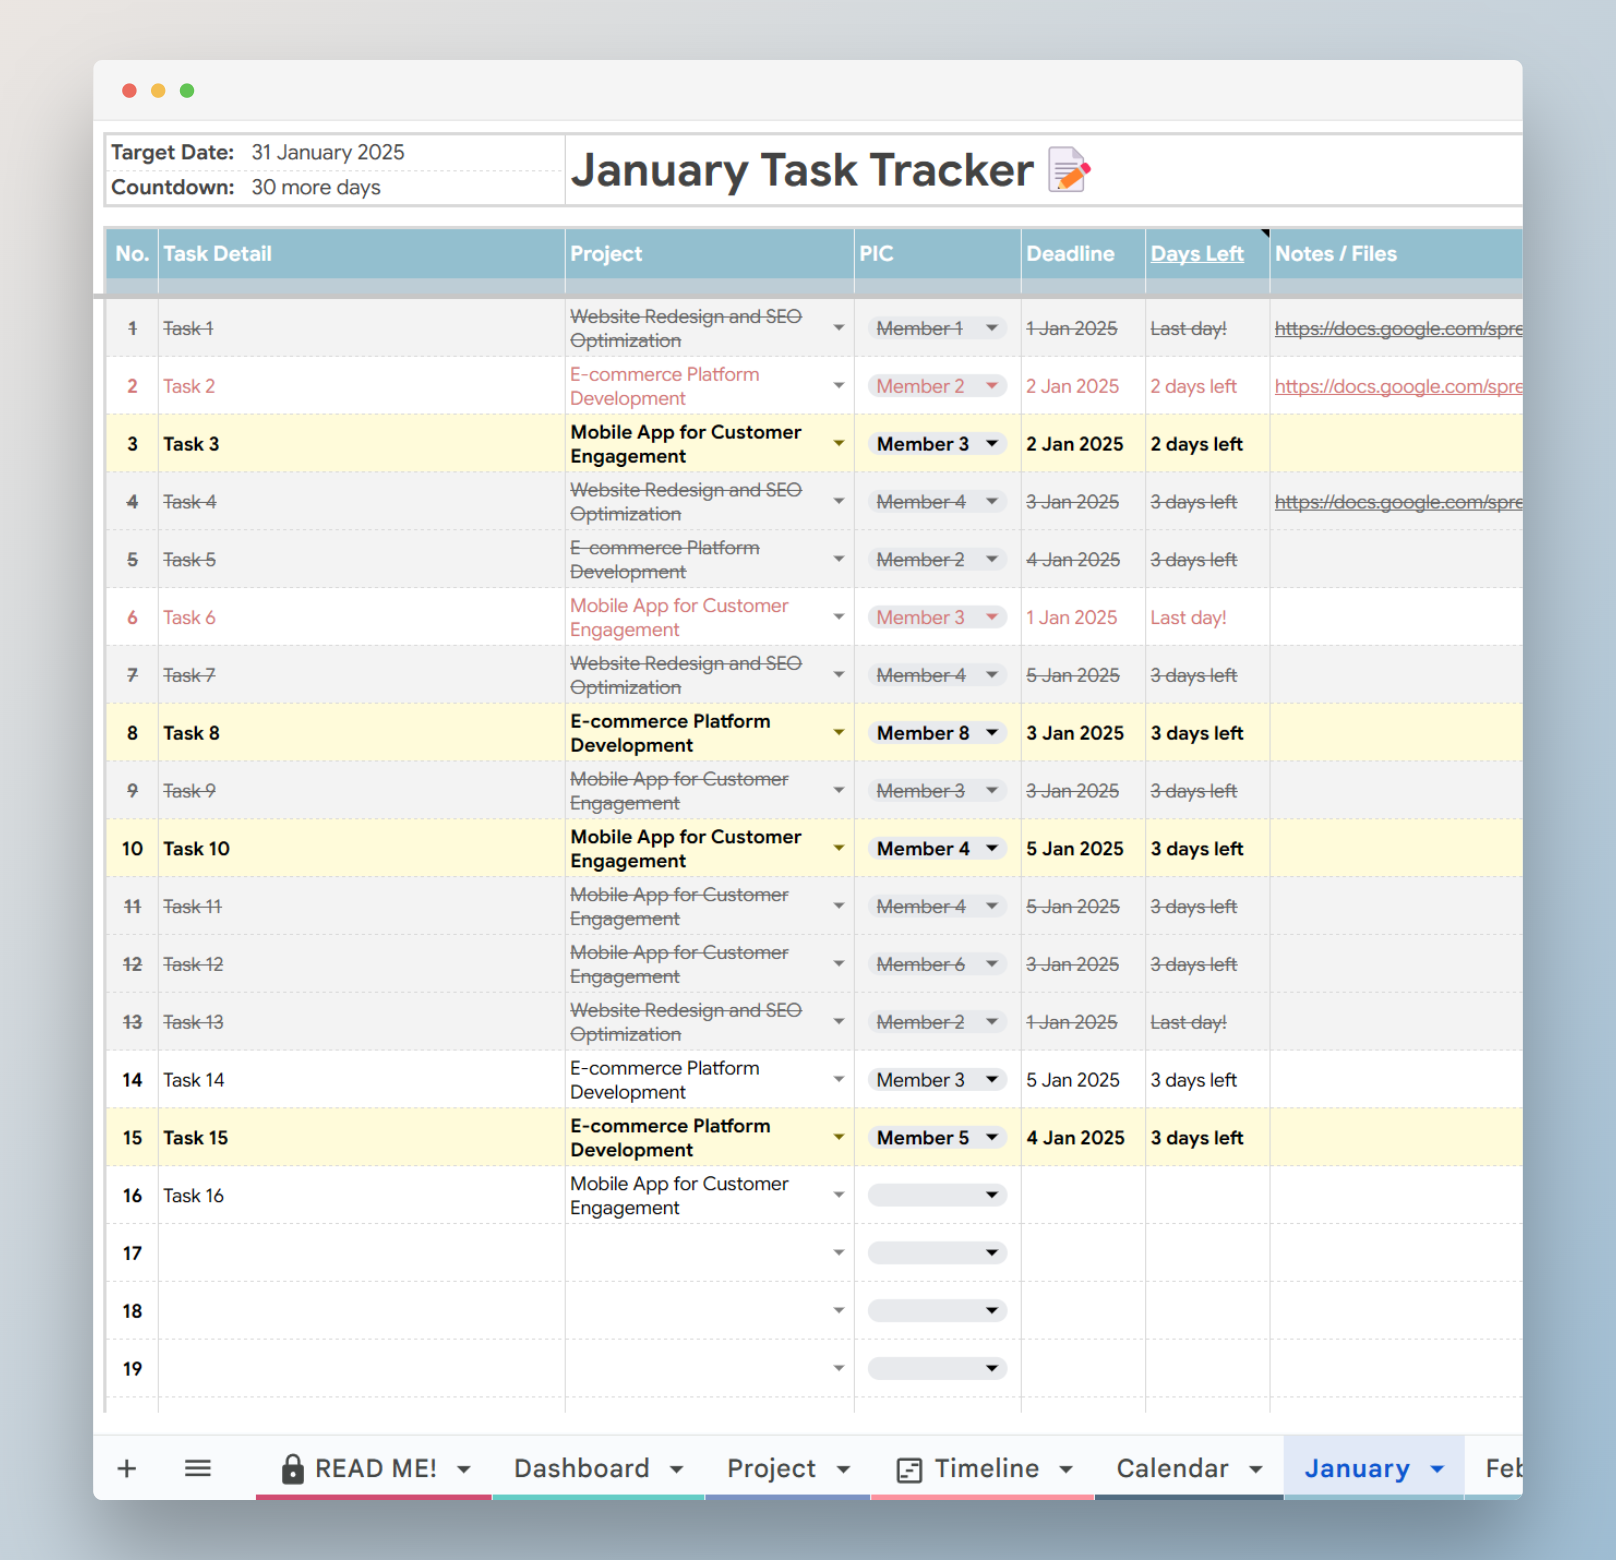This screenshot has width=1616, height=1560.
Task: Switch to the Dashboard sheet tab
Action: click(x=582, y=1468)
